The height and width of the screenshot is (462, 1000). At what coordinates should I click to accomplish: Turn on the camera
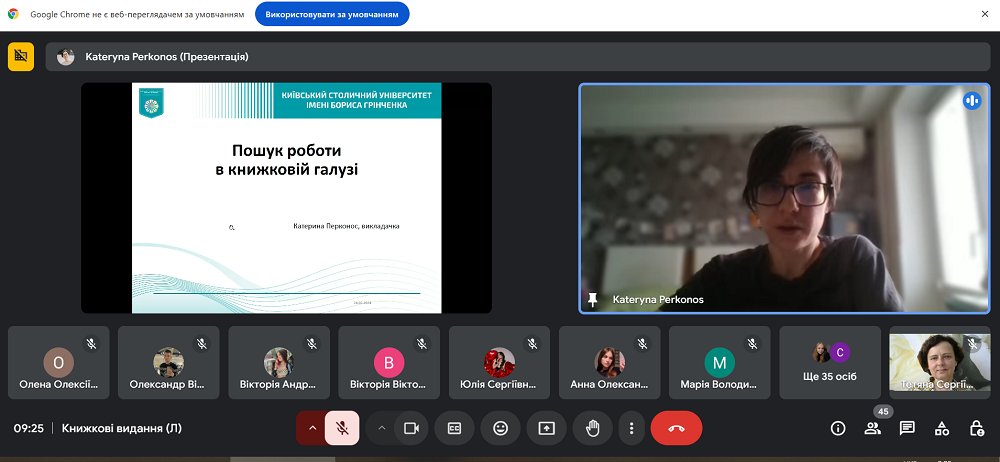(410, 428)
